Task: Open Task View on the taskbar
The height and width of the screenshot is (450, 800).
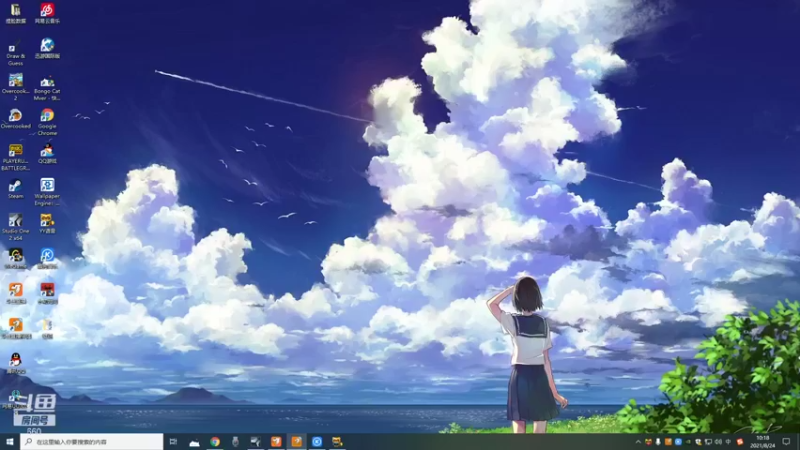Action: tap(173, 441)
